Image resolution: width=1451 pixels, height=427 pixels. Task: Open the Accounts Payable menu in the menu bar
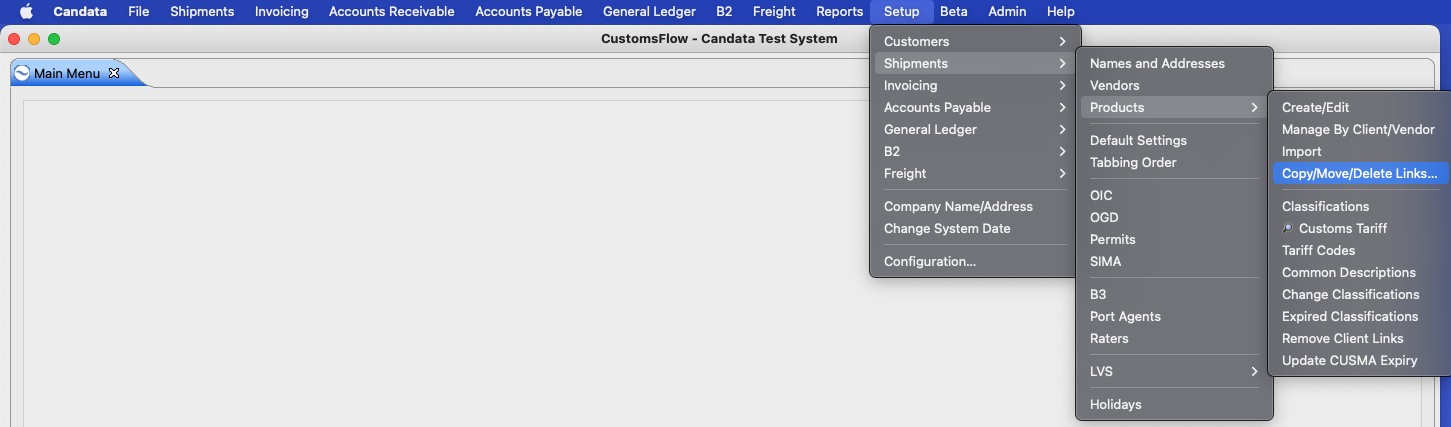(x=529, y=12)
